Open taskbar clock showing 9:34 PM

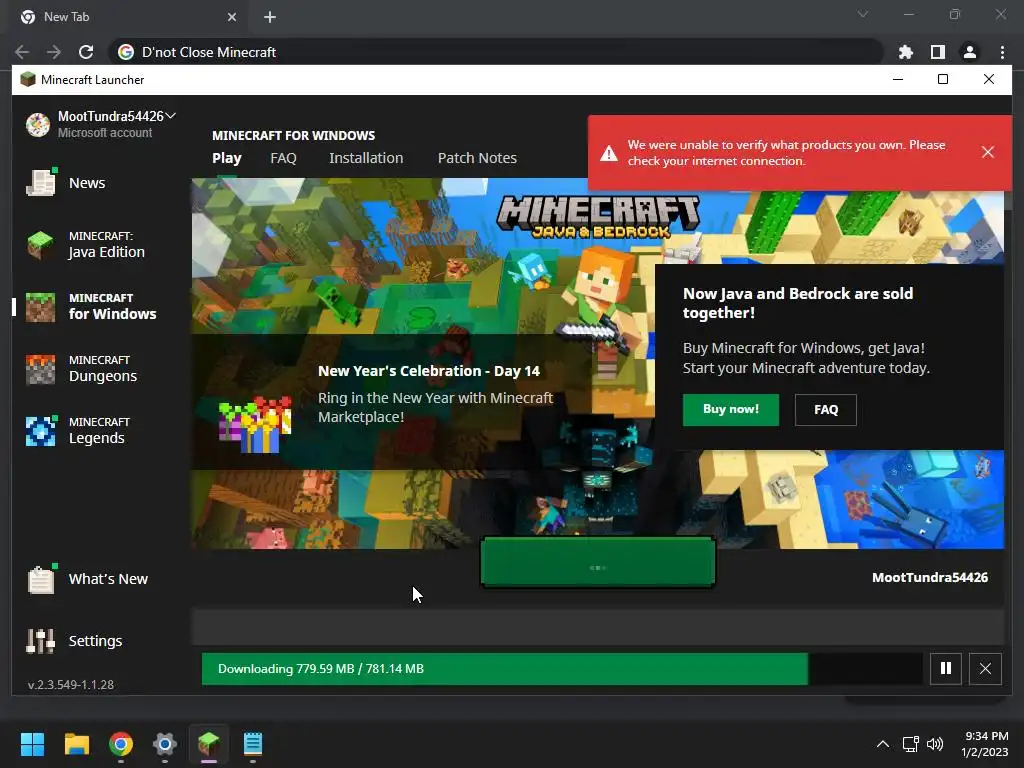985,744
